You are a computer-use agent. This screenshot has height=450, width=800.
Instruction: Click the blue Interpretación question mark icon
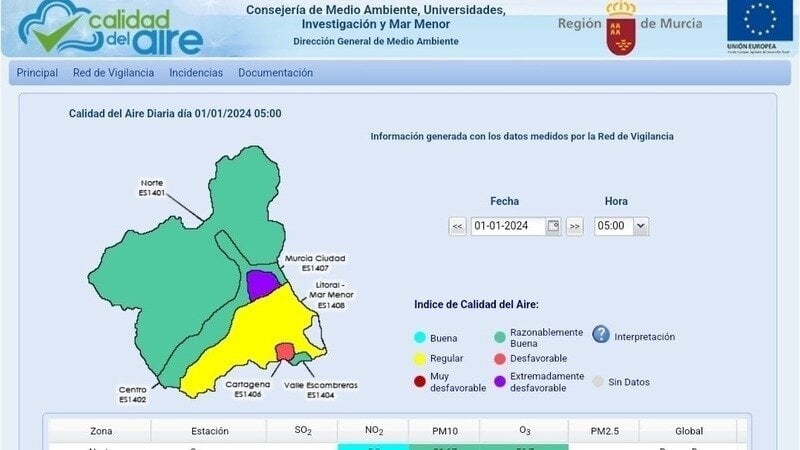pyautogui.click(x=600, y=335)
